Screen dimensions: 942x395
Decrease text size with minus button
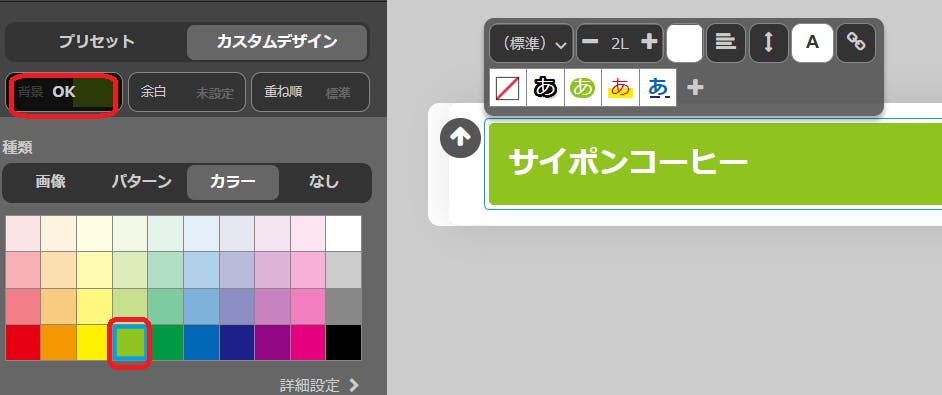590,41
